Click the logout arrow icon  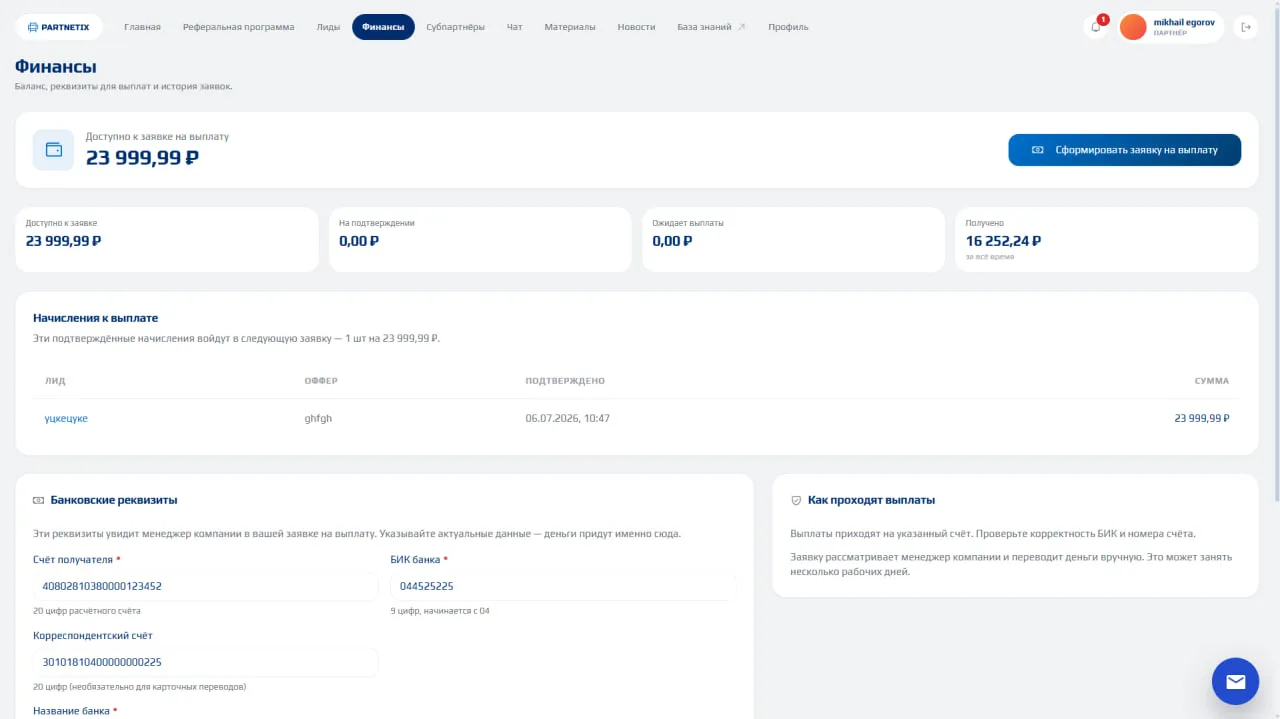(x=1246, y=27)
